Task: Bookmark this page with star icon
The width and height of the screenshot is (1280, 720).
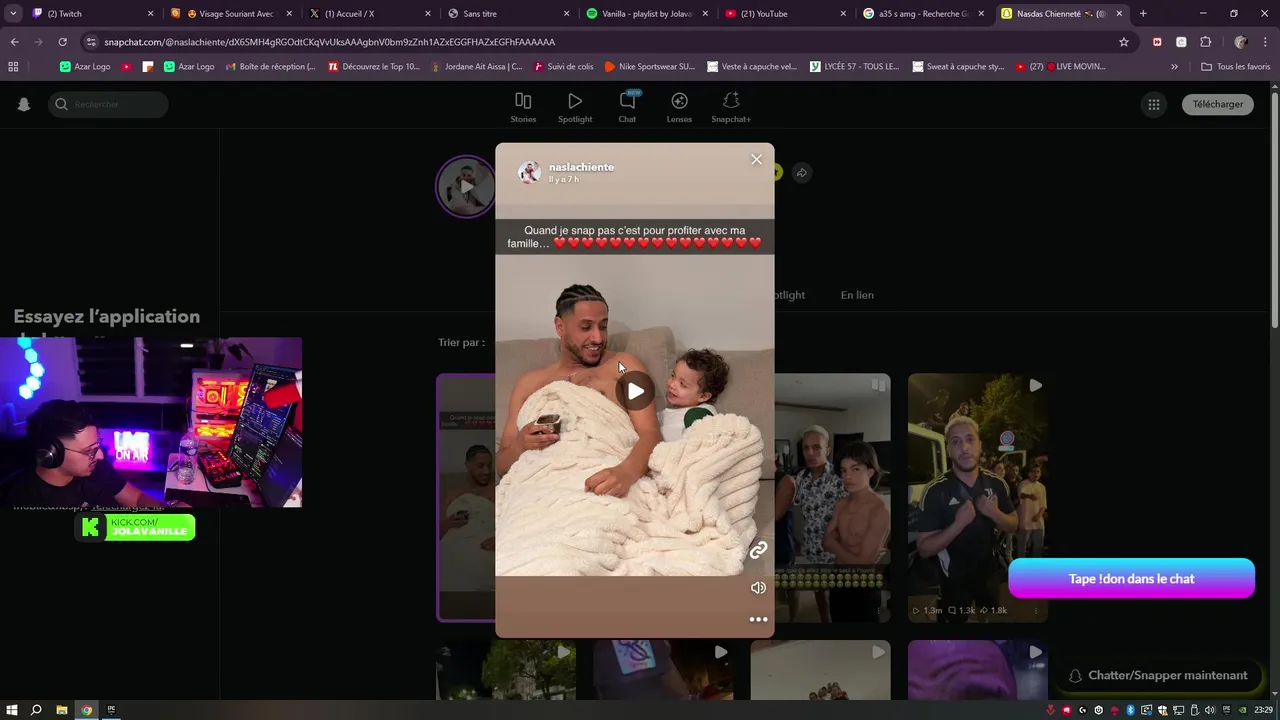Action: pos(1124,42)
